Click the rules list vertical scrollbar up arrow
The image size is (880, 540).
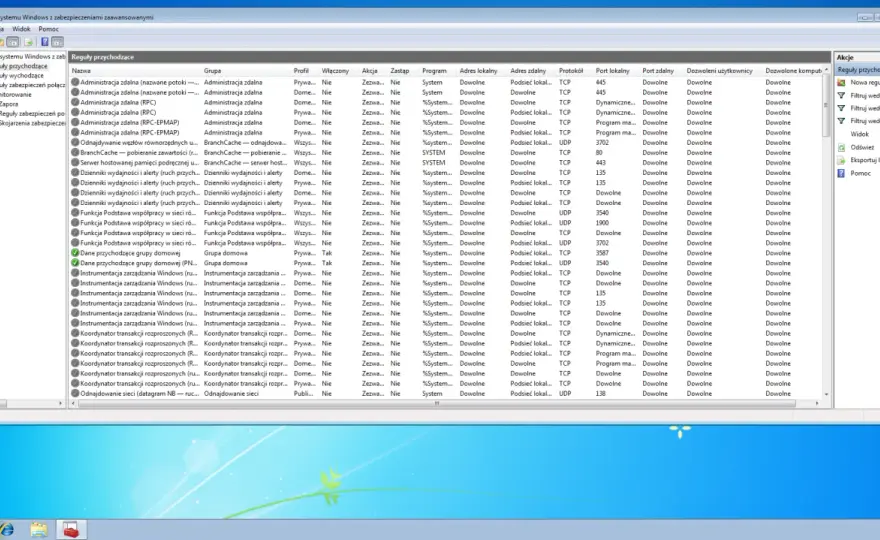pos(826,70)
